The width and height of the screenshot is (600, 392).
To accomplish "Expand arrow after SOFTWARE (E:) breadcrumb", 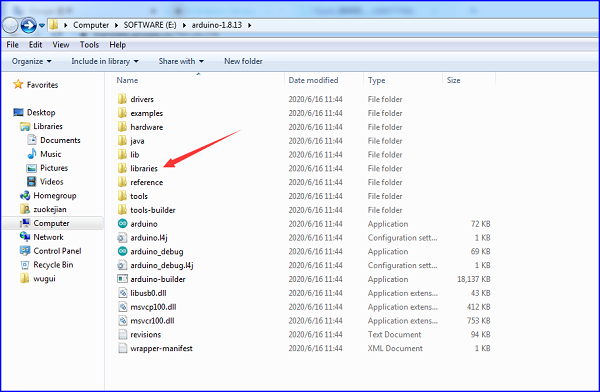I will [x=184, y=25].
